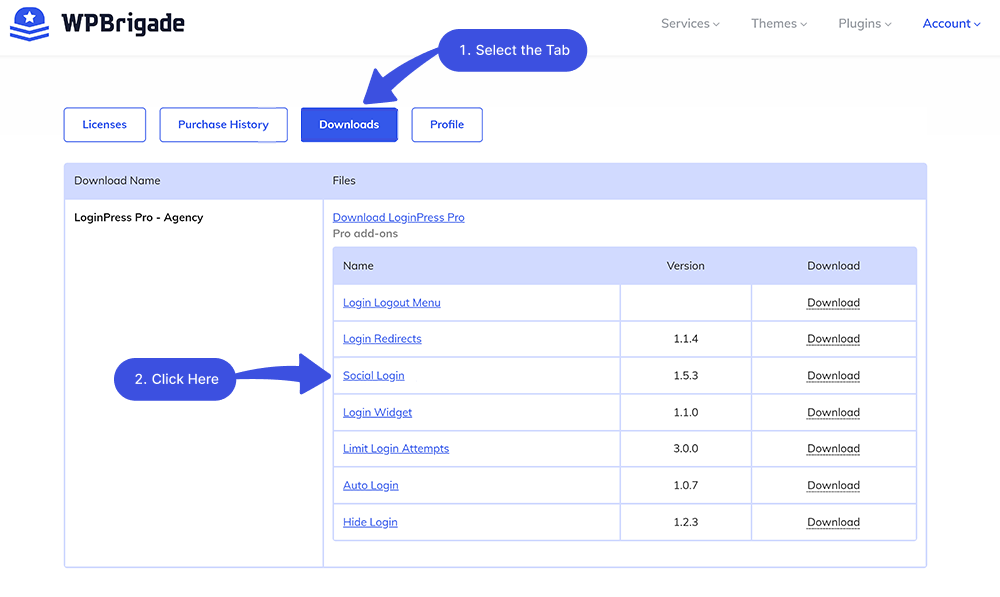Click the WPBrigade brand name text

(123, 24)
